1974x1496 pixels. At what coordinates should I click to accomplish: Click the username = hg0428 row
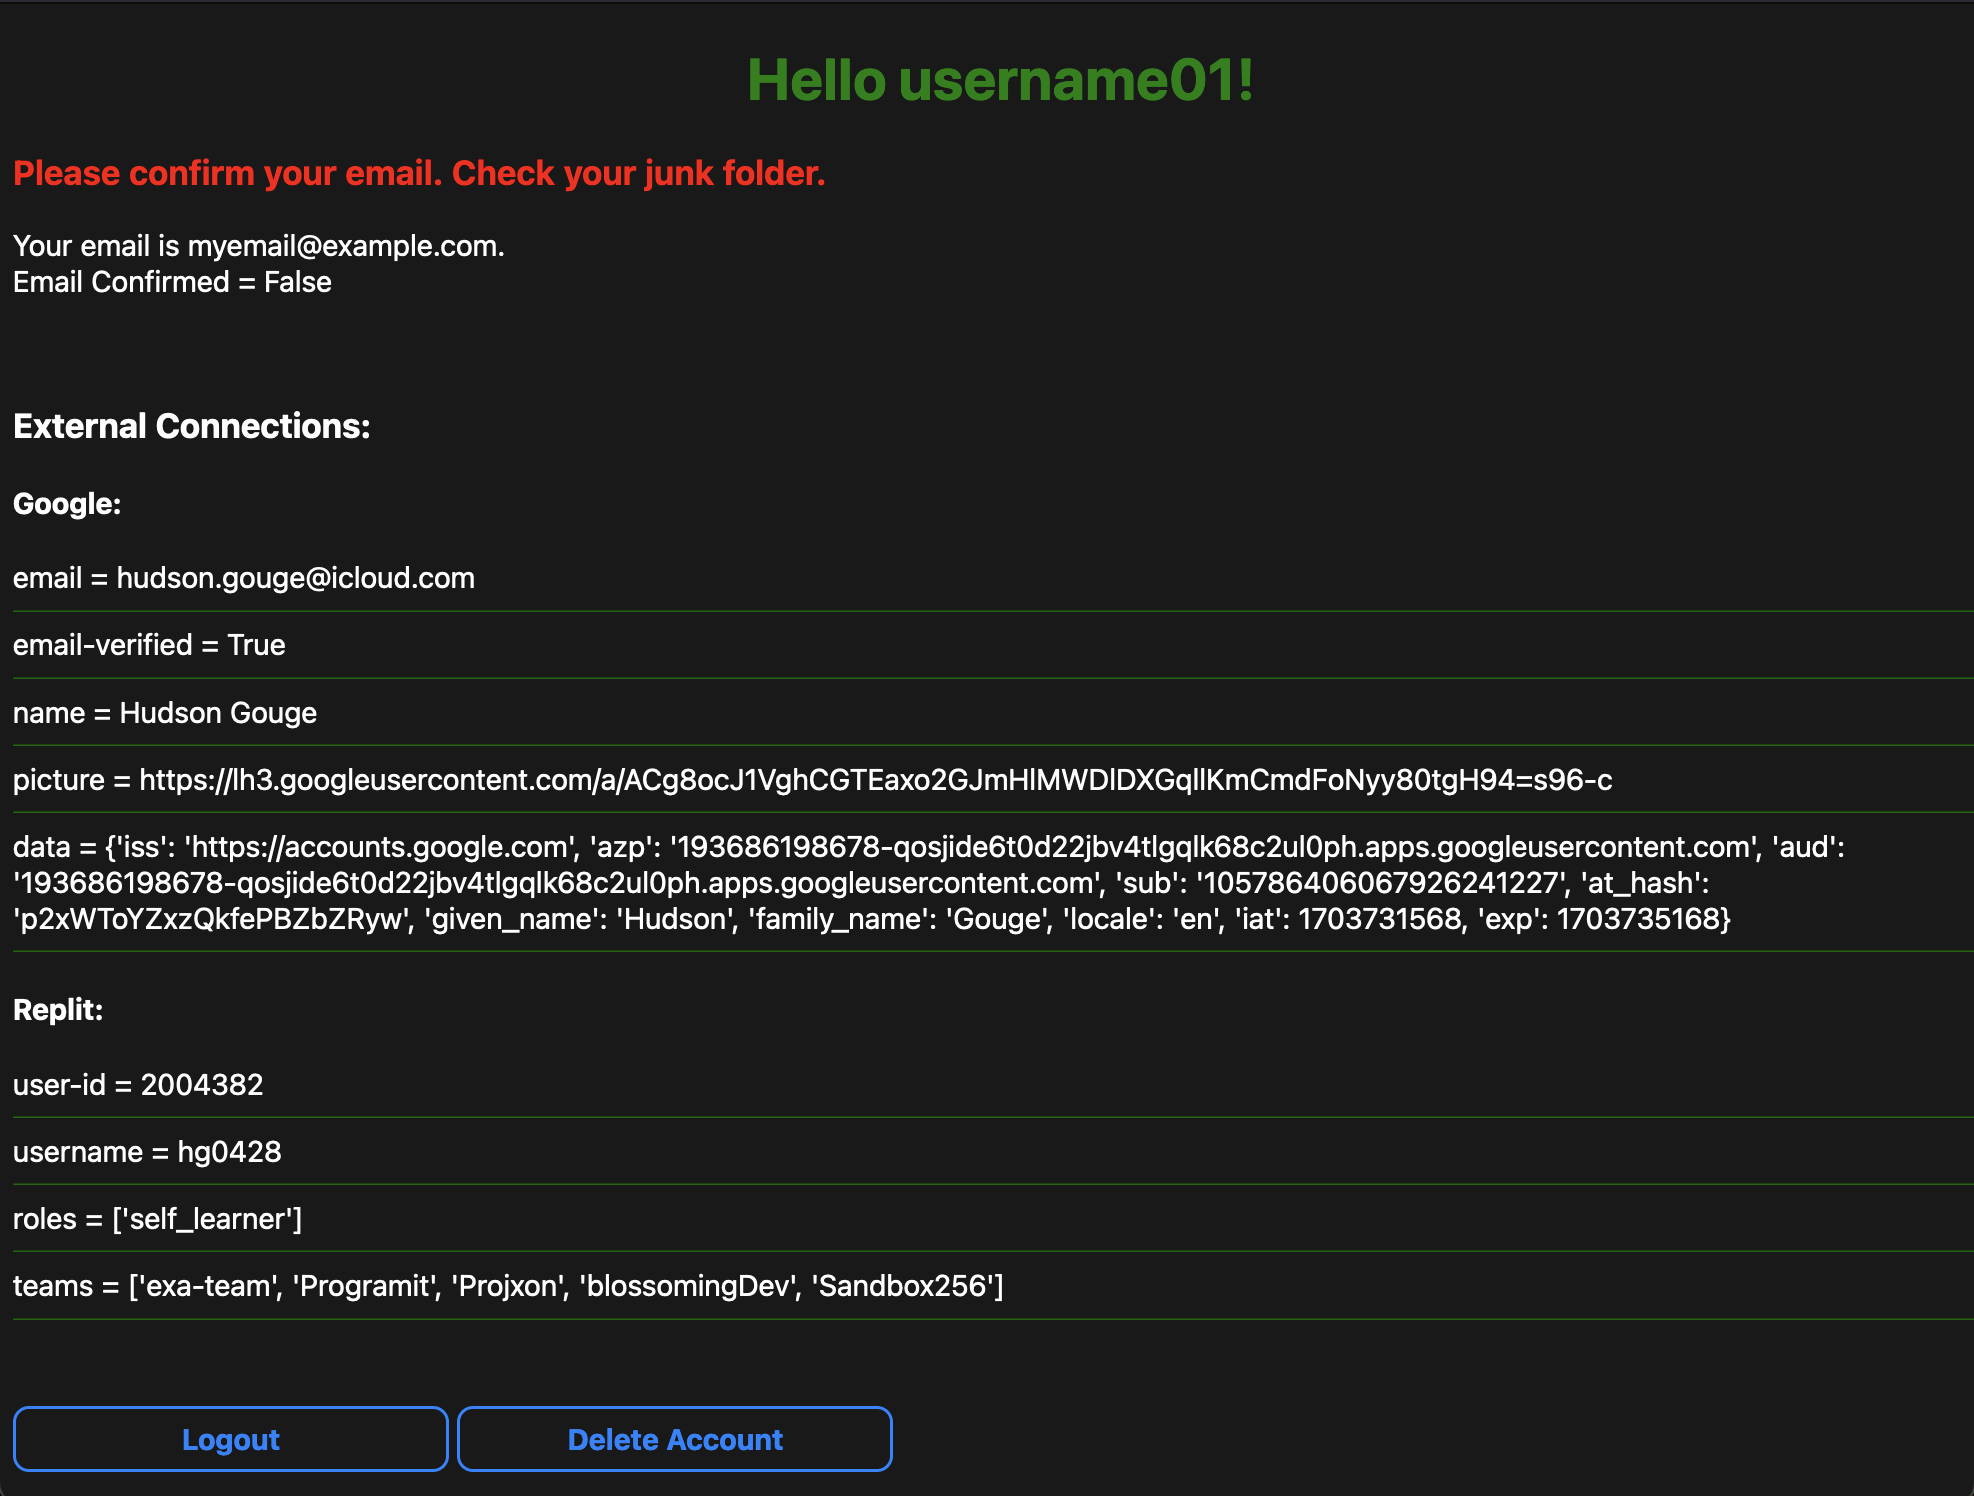tap(147, 1152)
